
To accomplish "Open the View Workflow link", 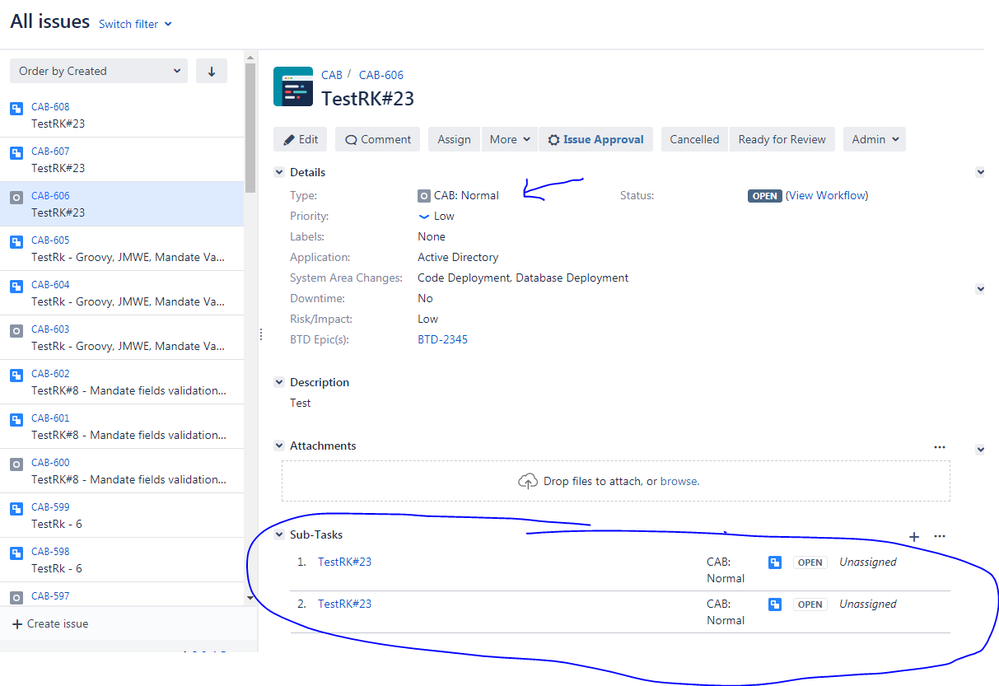I will point(826,196).
